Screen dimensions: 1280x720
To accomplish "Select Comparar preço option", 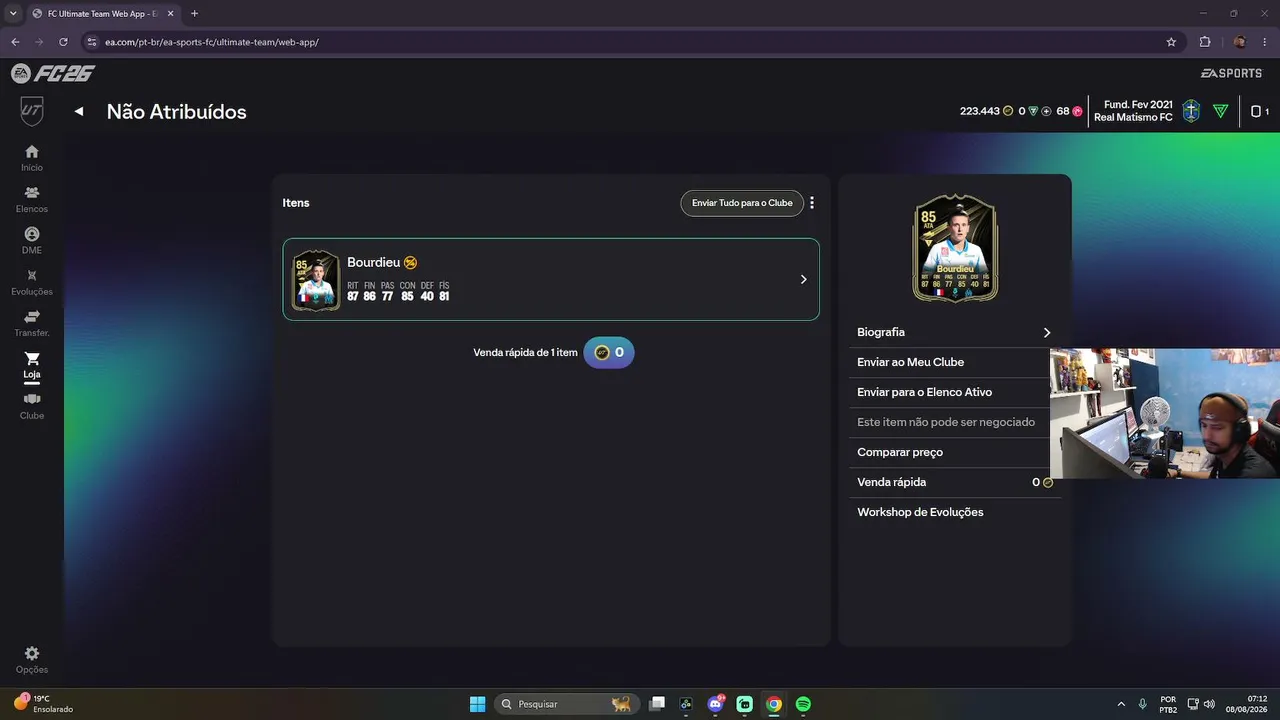I will point(955,452).
